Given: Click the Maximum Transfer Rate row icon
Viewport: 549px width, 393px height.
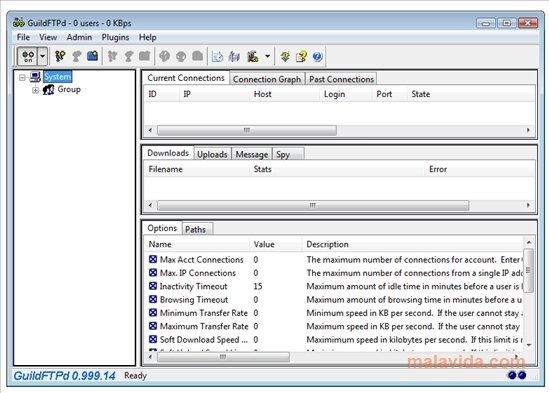Looking at the screenshot, I should [153, 326].
